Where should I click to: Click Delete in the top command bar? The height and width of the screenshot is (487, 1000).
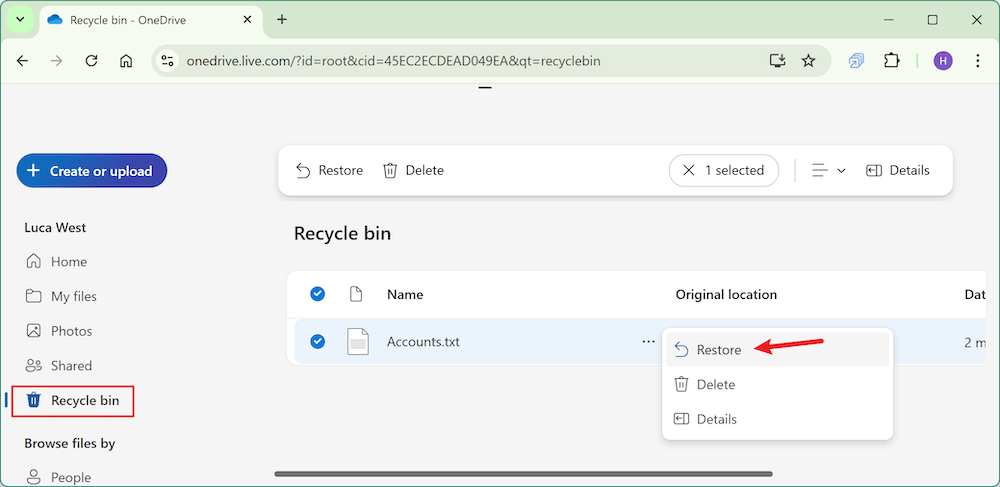coord(413,170)
